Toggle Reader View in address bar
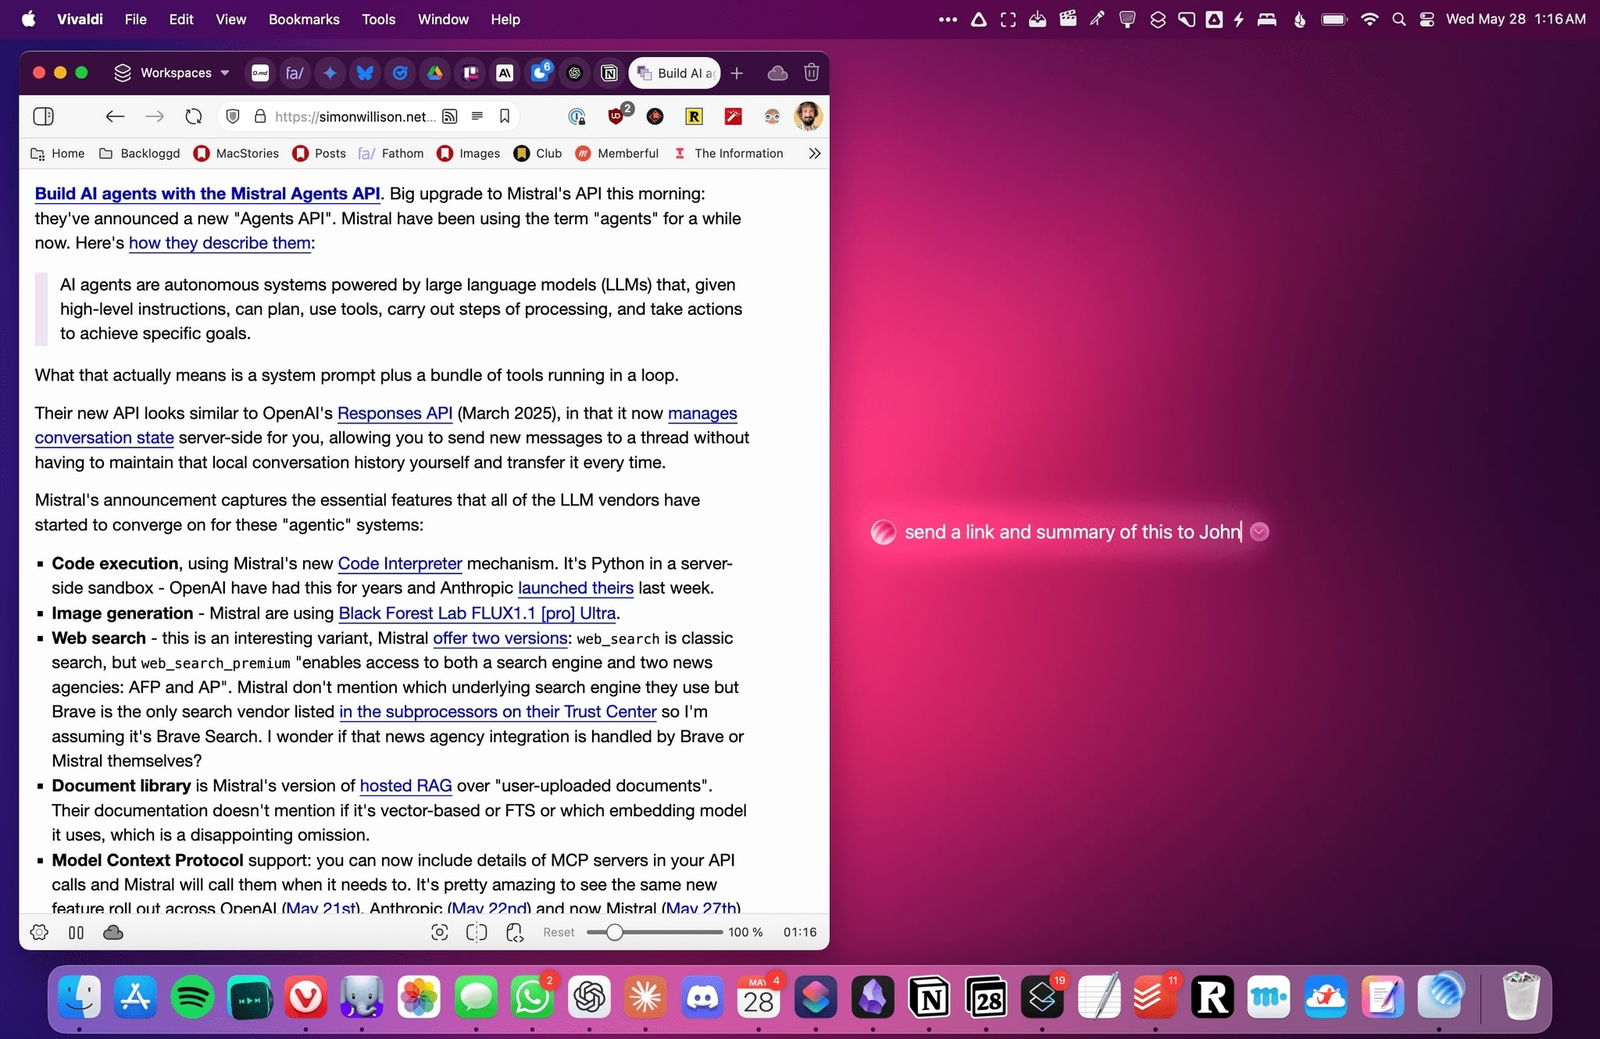Viewport: 1600px width, 1039px height. tap(477, 116)
